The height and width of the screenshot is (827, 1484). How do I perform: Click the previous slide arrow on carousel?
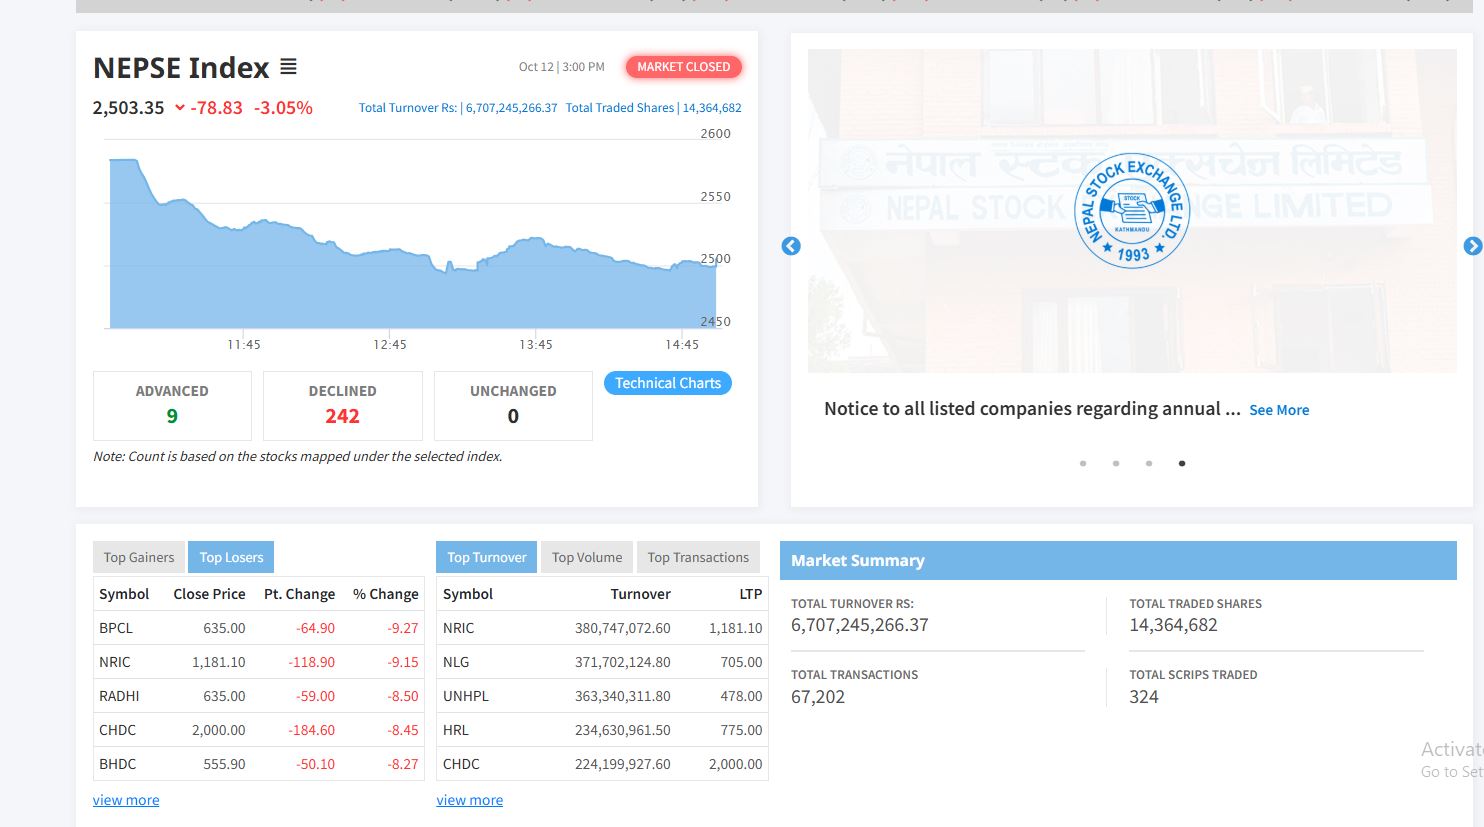click(x=791, y=246)
